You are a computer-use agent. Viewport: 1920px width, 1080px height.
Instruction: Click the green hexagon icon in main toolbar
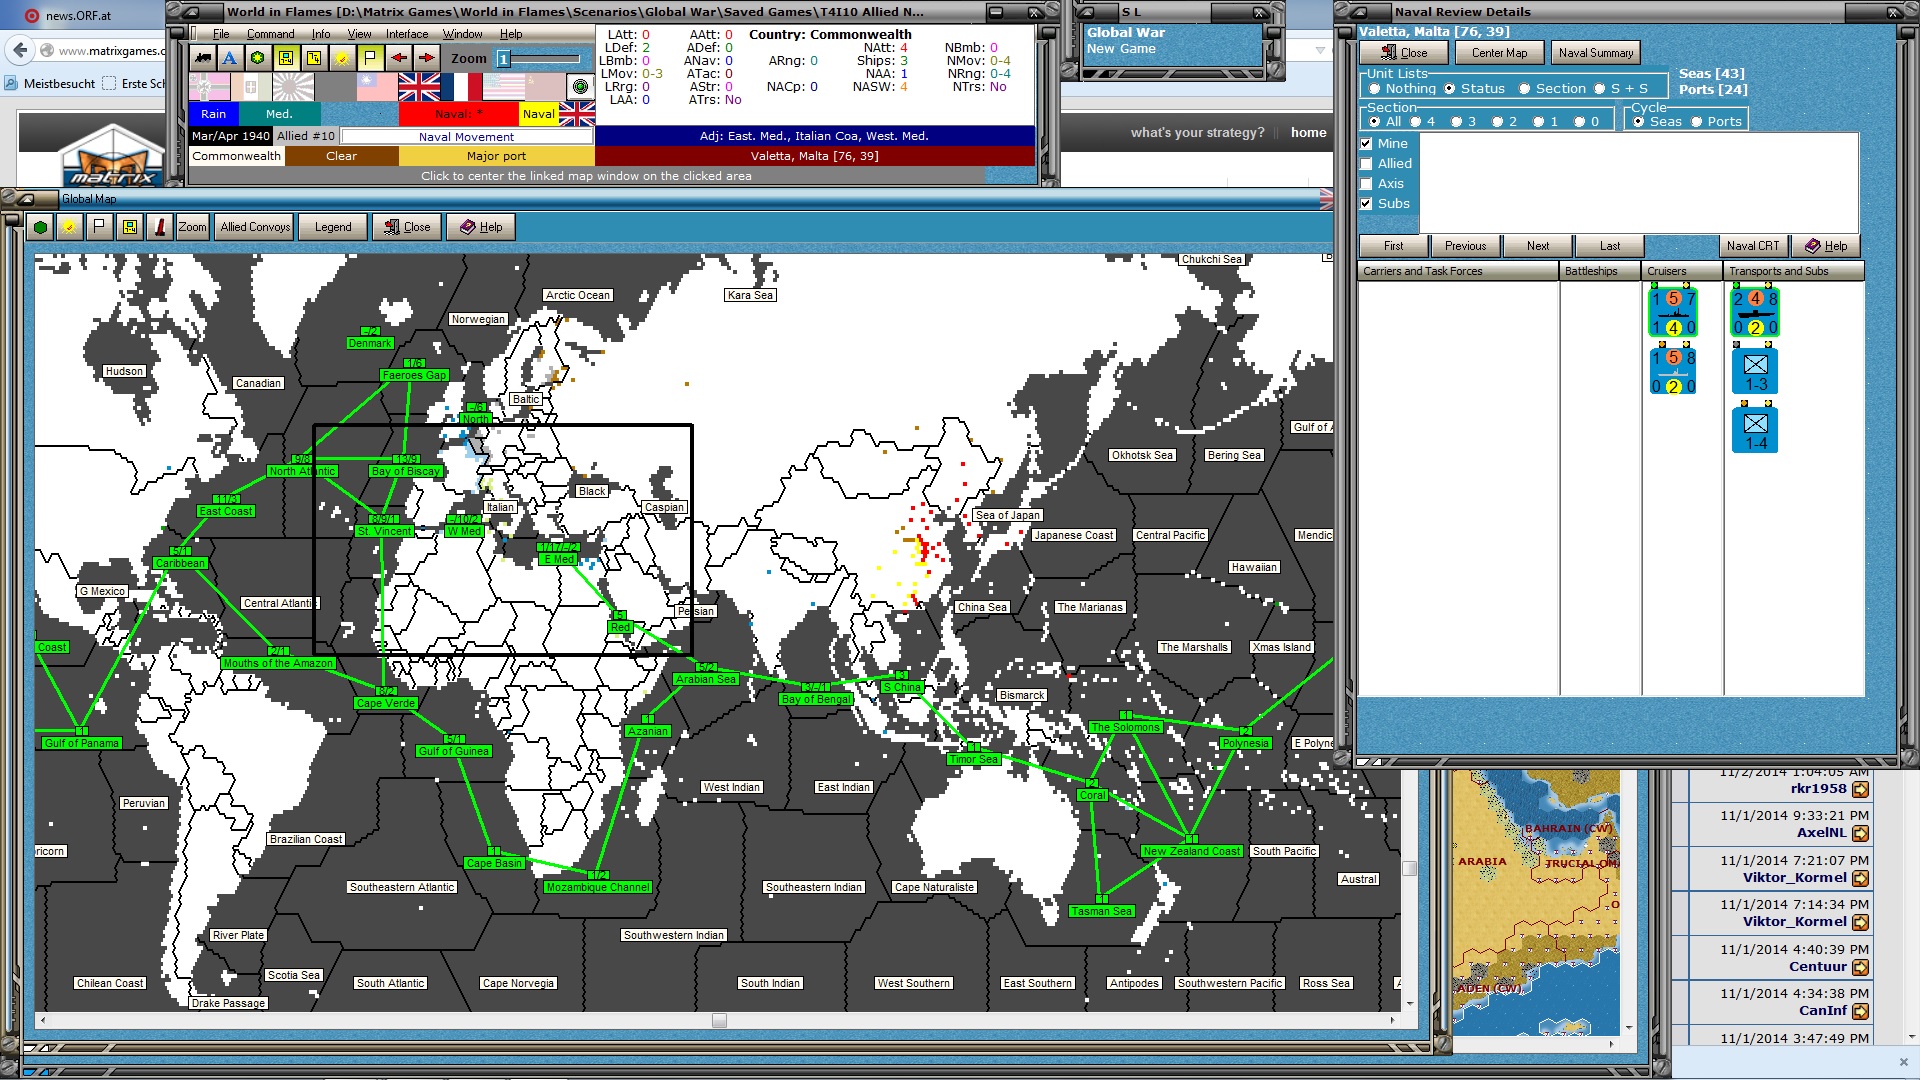(258, 58)
